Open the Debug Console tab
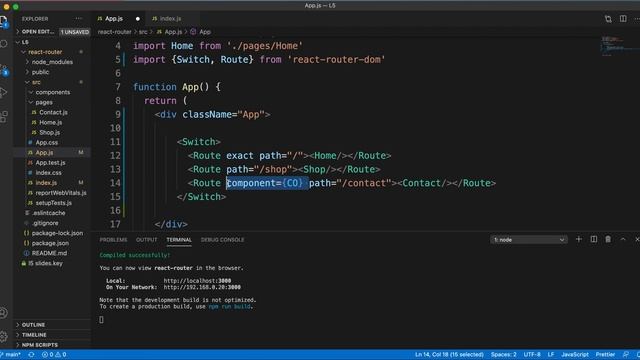This screenshot has height=360, width=640. point(222,240)
